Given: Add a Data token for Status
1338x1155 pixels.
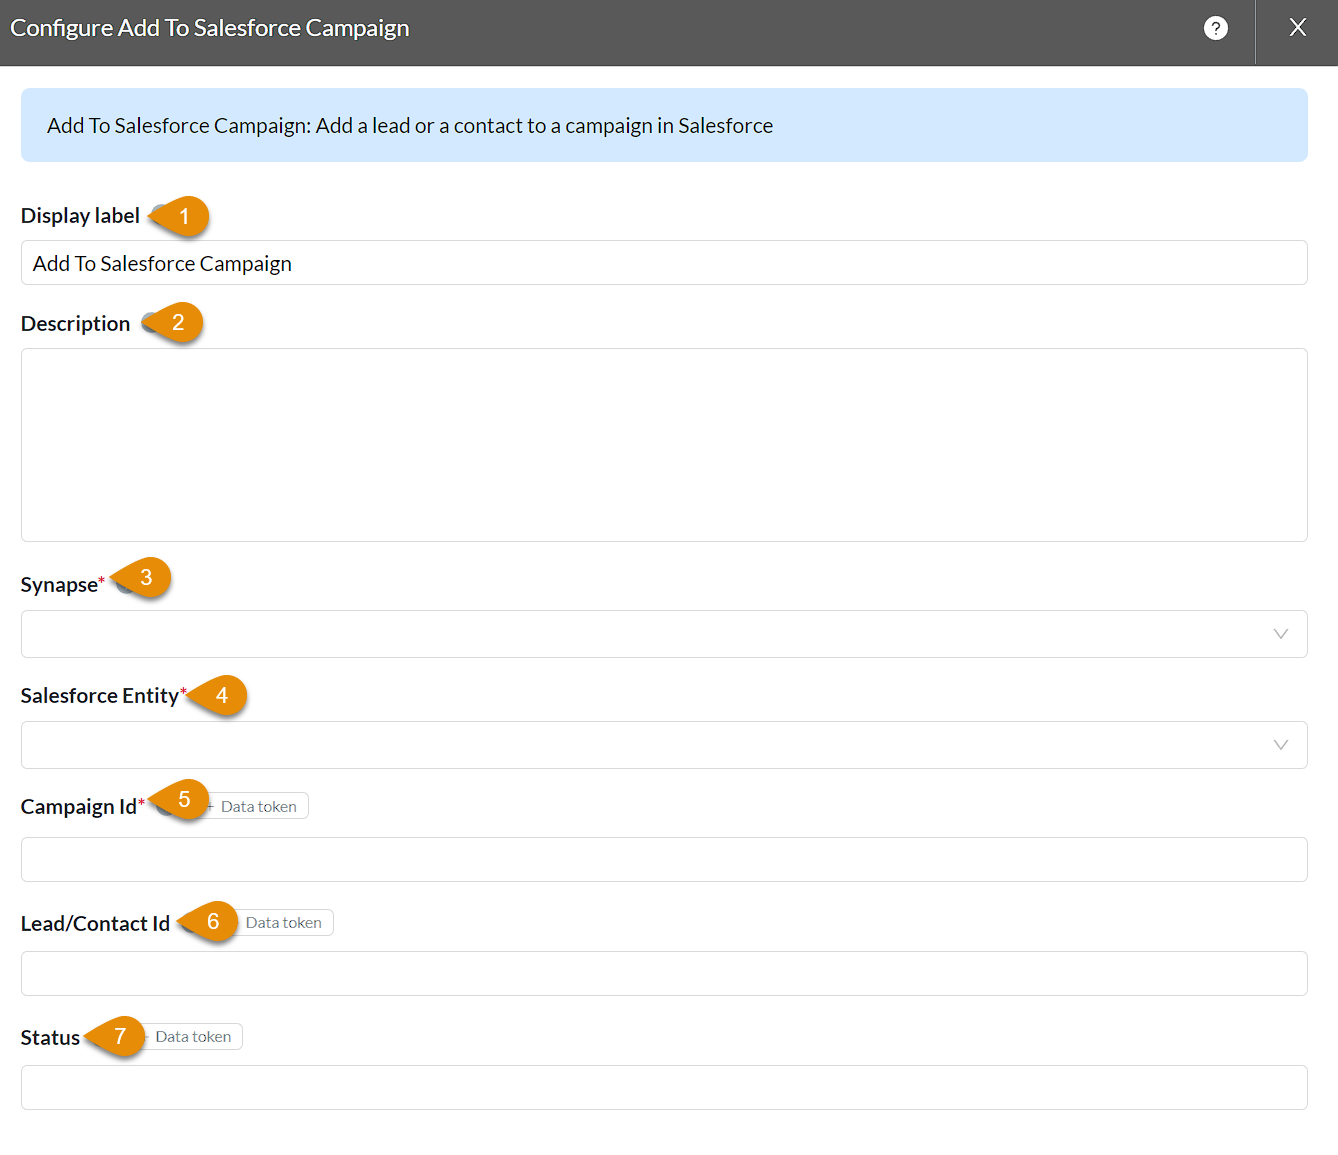Looking at the screenshot, I should coord(191,1037).
